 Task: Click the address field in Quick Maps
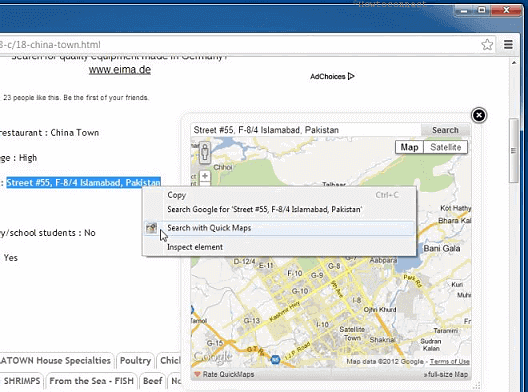pos(306,130)
